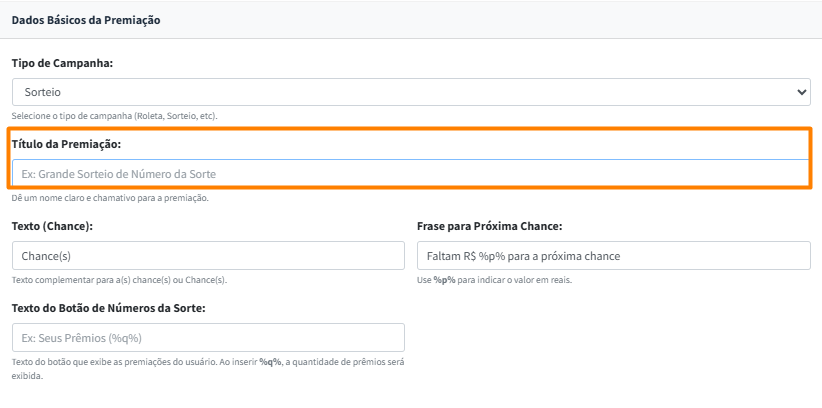Click the hint Dê um nome claro e chamativo
Viewport: 822px width, 408px height.
click(x=110, y=198)
